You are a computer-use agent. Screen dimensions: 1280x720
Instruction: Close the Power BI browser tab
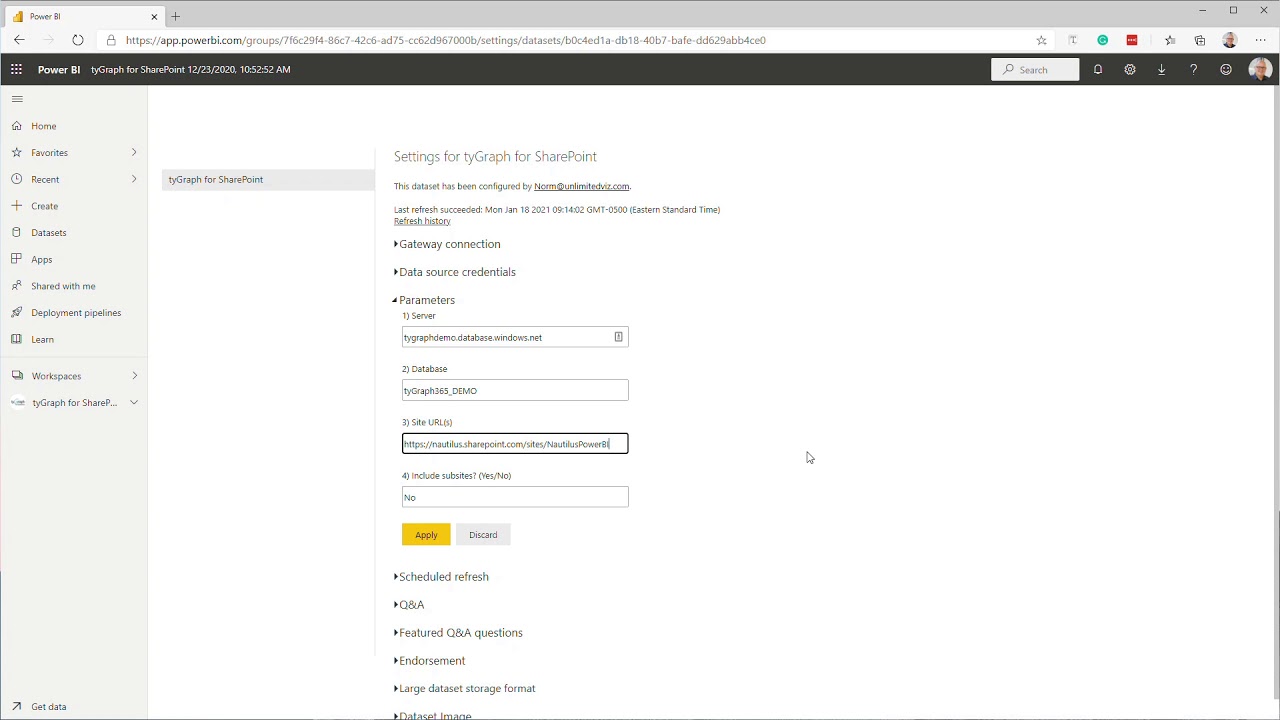click(x=154, y=16)
